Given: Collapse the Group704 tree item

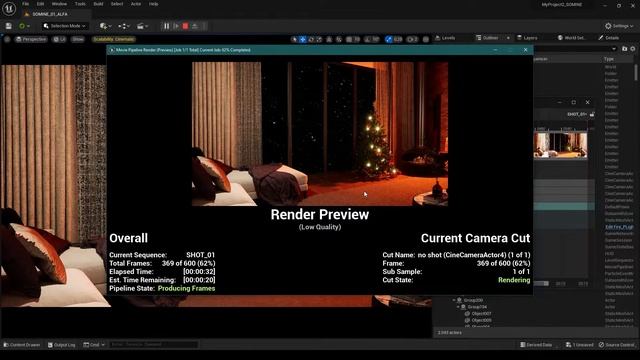Looking at the screenshot, I should (x=458, y=307).
